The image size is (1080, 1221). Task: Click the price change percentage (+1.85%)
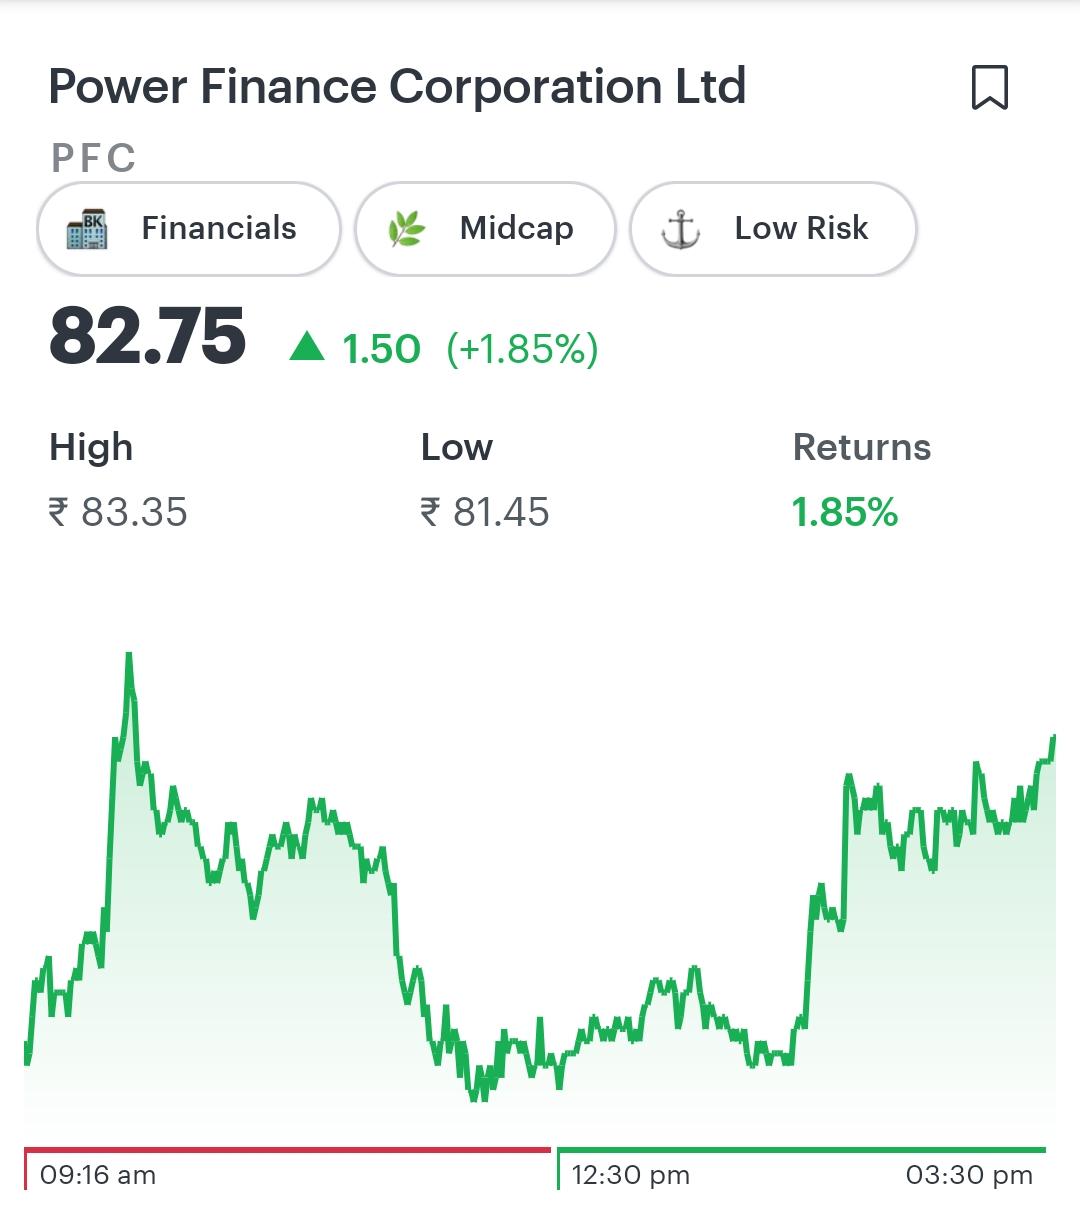pos(522,349)
